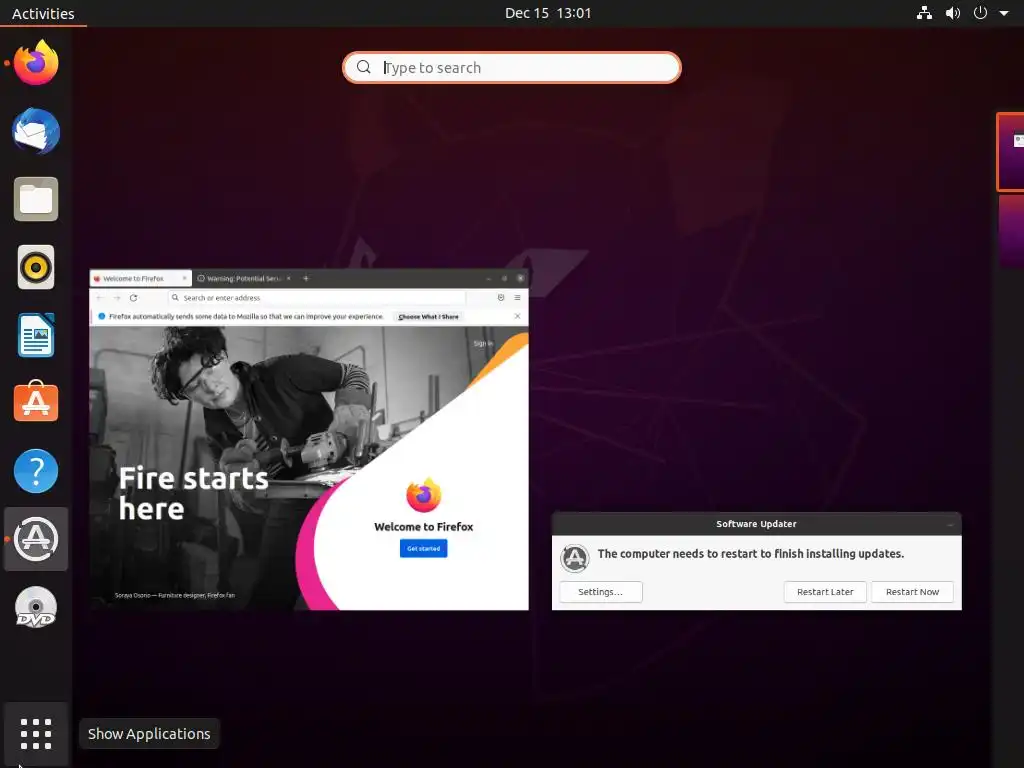
Task: Click the Show Applications grid button
Action: pos(36,734)
